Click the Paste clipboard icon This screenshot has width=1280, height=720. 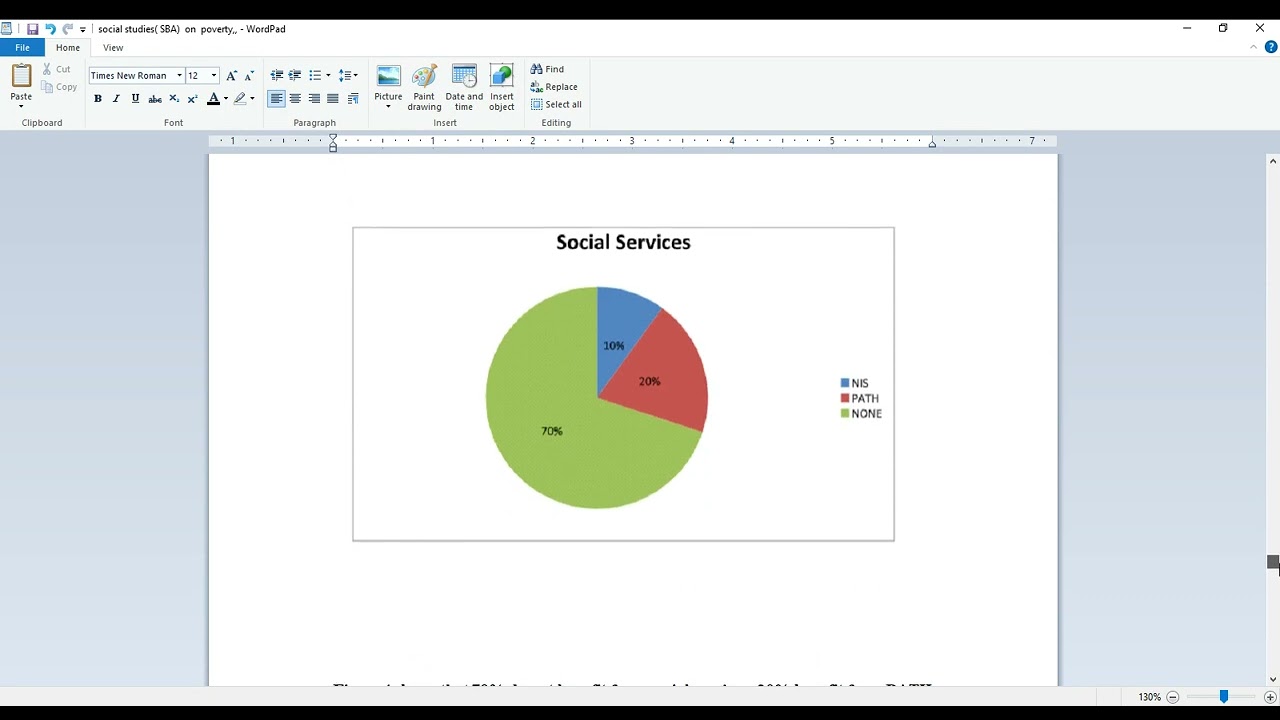pos(21,76)
